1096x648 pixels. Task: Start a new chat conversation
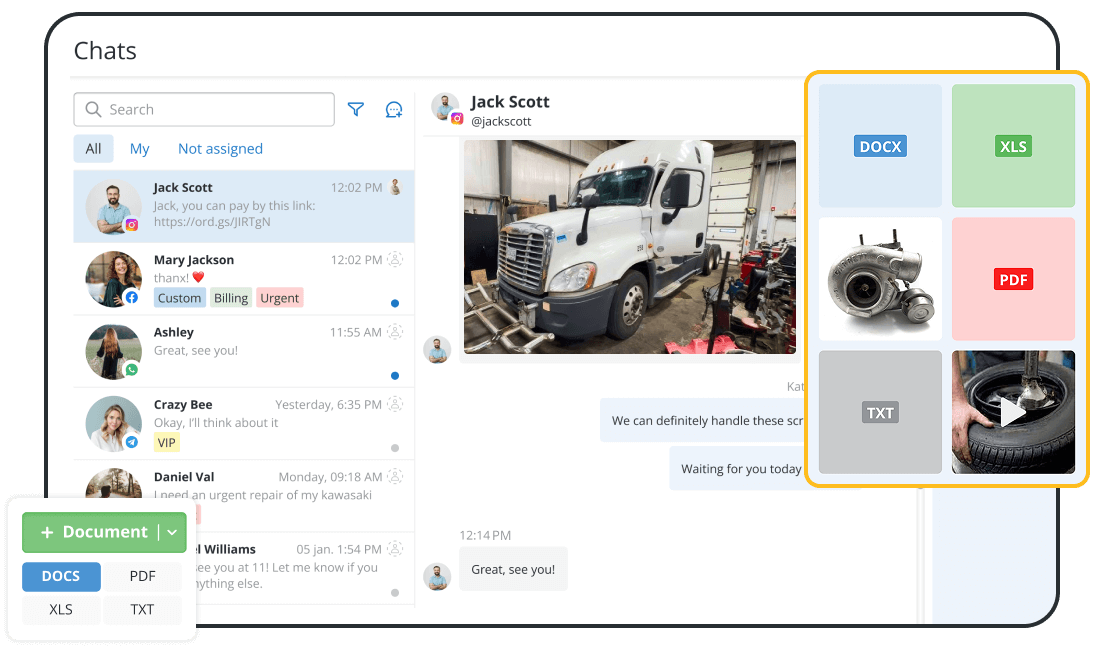[x=393, y=109]
